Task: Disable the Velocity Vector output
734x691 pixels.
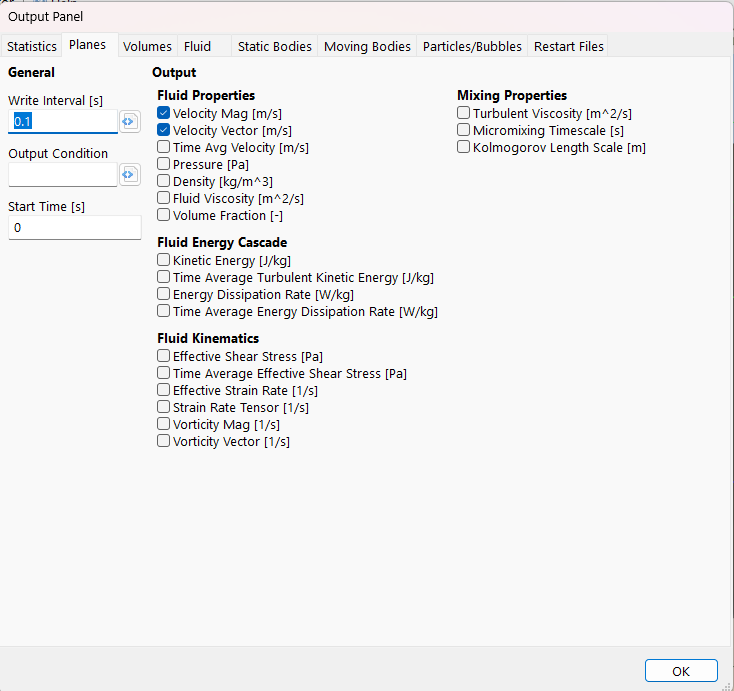Action: click(164, 131)
